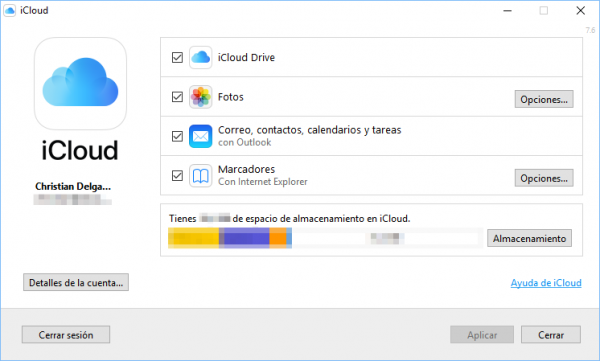Toggle the Marcadores checkbox
The image size is (600, 361).
[177, 176]
